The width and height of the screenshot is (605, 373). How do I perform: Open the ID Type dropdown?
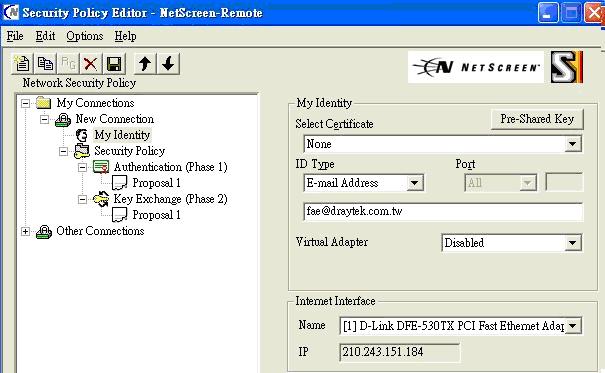click(414, 183)
